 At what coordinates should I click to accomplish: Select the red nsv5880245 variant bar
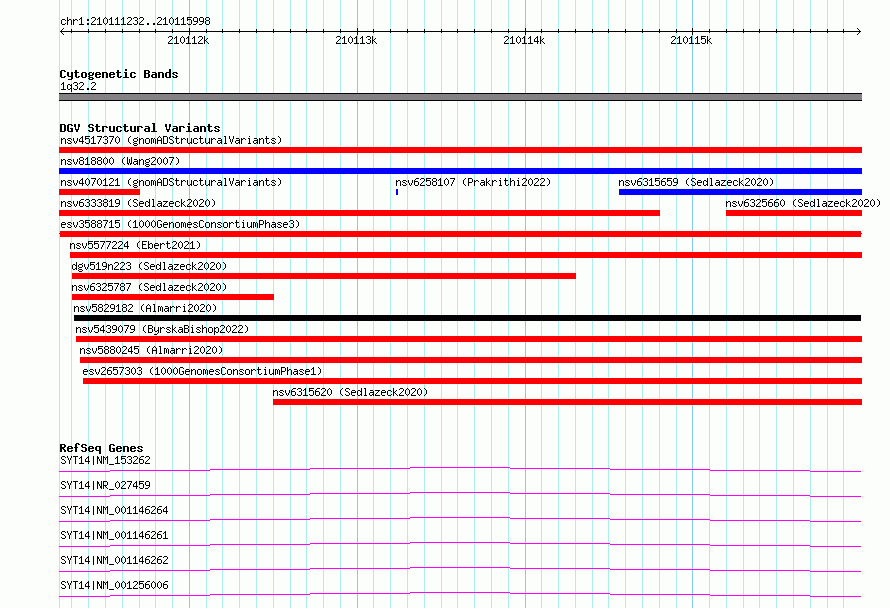tap(471, 360)
